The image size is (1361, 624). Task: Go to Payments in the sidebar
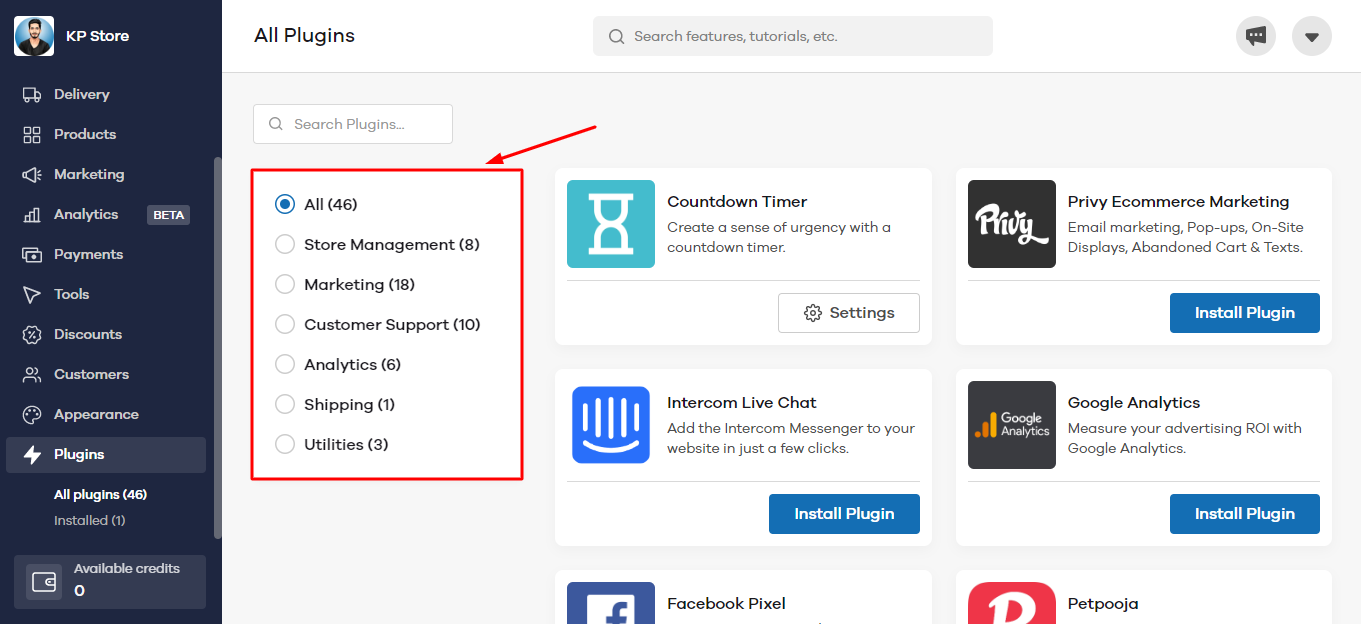click(x=88, y=254)
